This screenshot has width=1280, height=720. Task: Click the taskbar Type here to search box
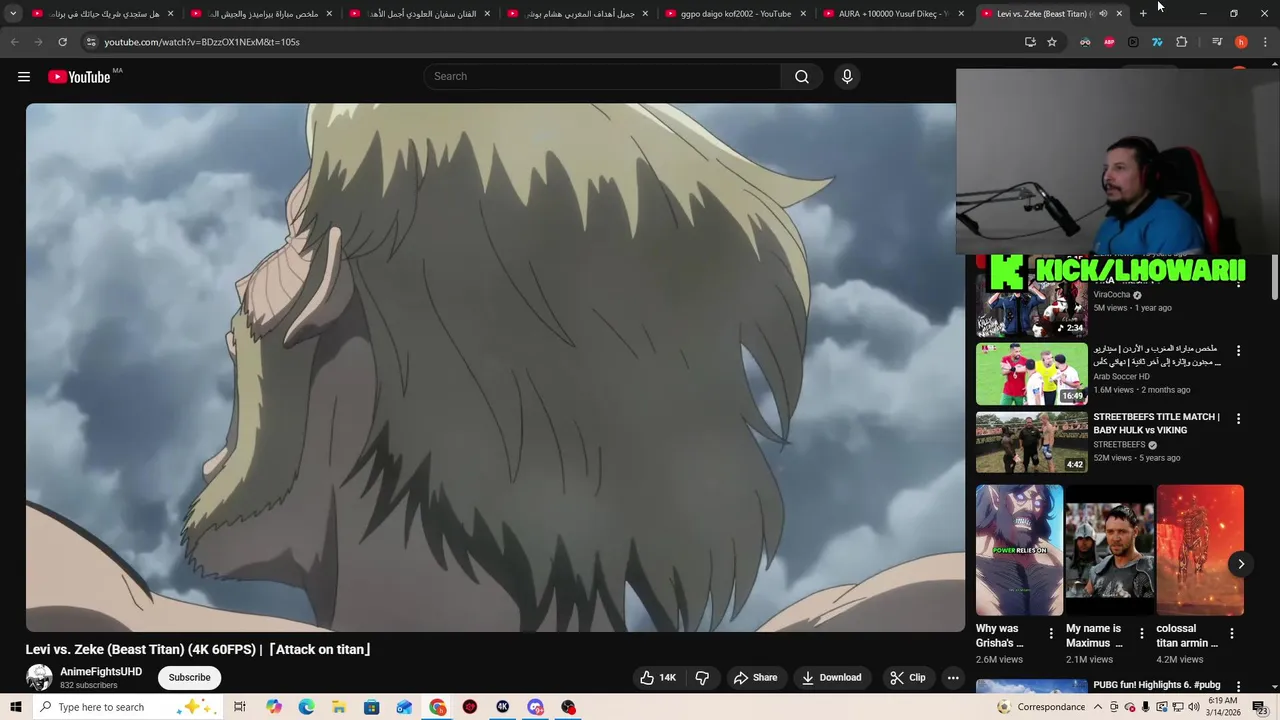click(x=128, y=707)
